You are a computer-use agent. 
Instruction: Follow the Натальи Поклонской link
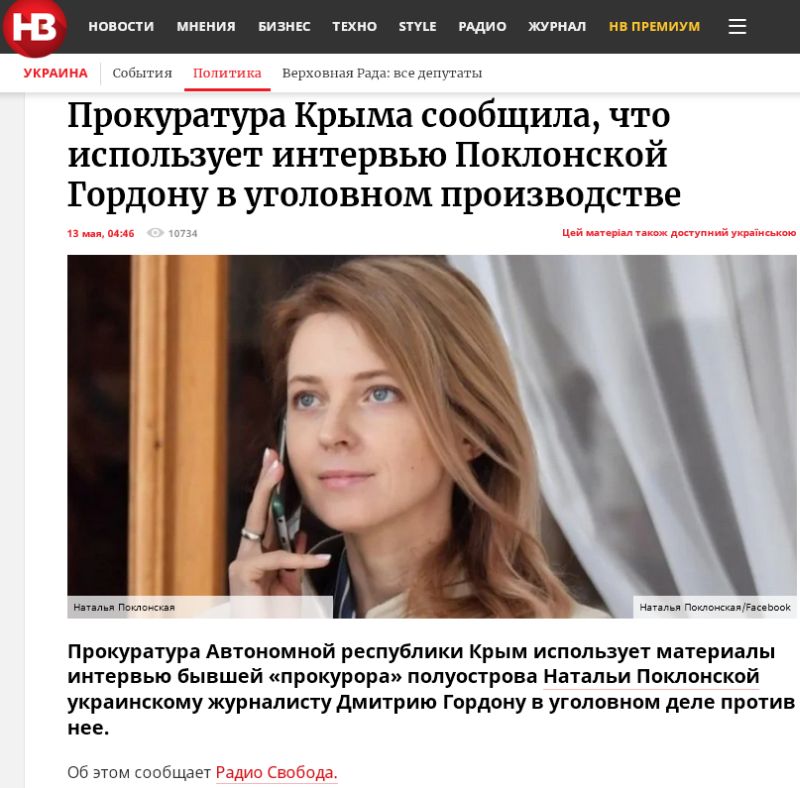tap(652, 677)
